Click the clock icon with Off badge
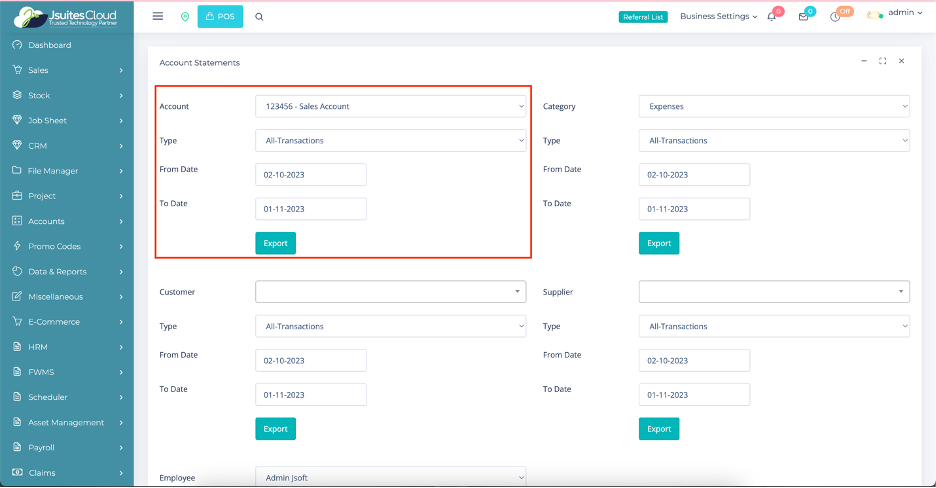 pyautogui.click(x=836, y=17)
